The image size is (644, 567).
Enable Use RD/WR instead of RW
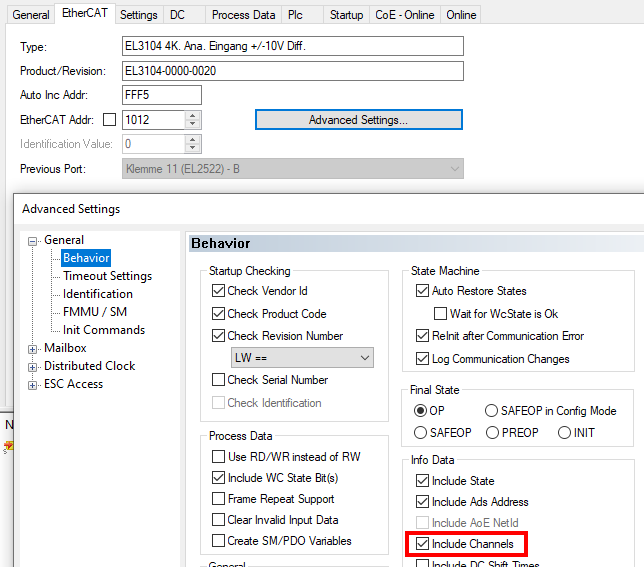pyautogui.click(x=218, y=457)
